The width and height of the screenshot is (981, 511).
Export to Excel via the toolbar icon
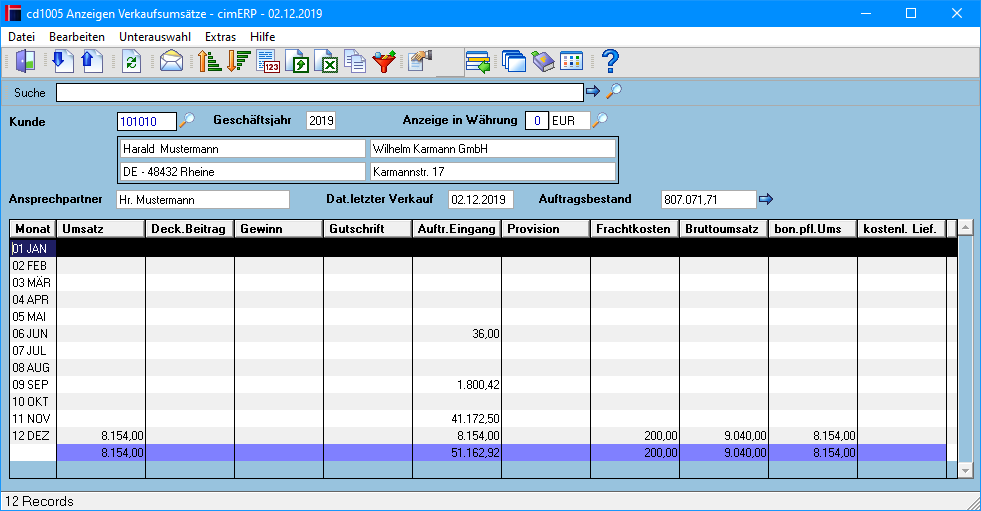point(327,62)
